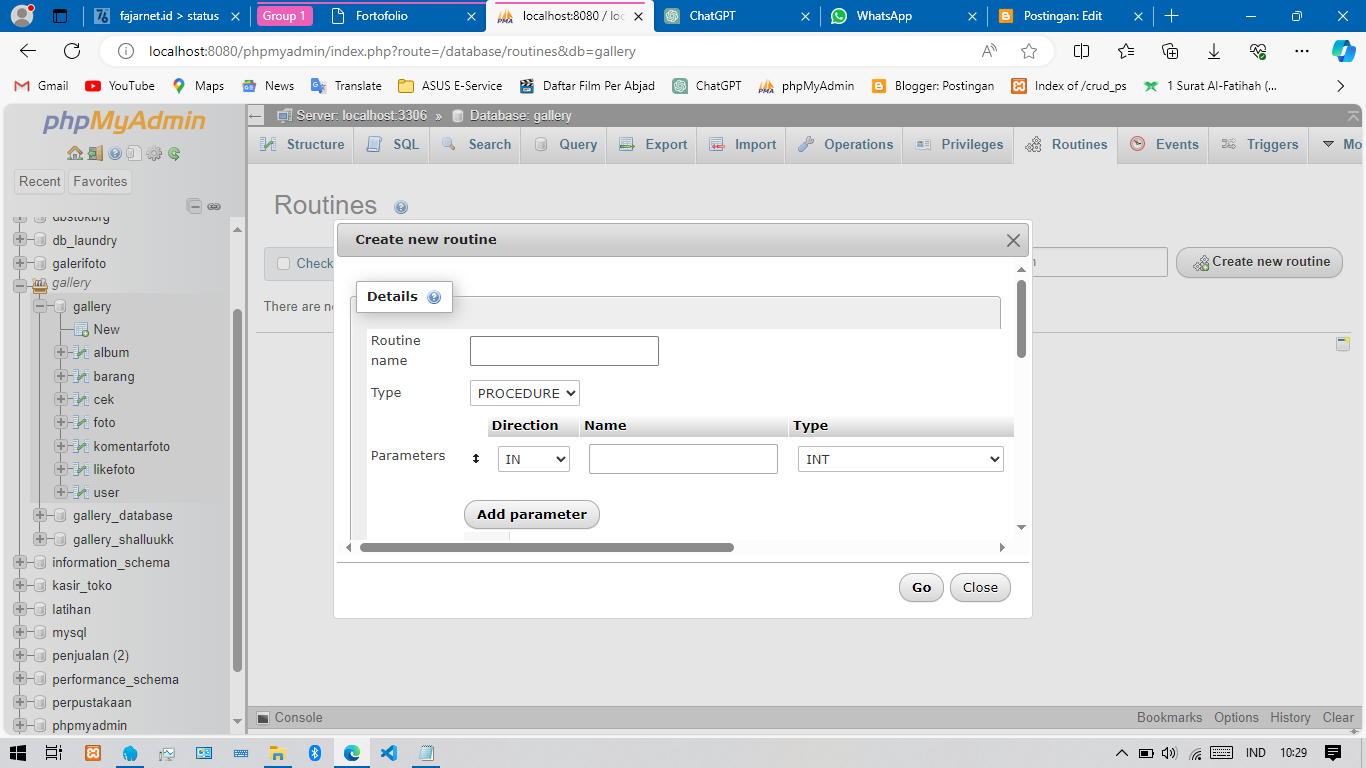This screenshot has height=768, width=1366.
Task: Click parameter row reorder arrows icon
Action: 476,459
